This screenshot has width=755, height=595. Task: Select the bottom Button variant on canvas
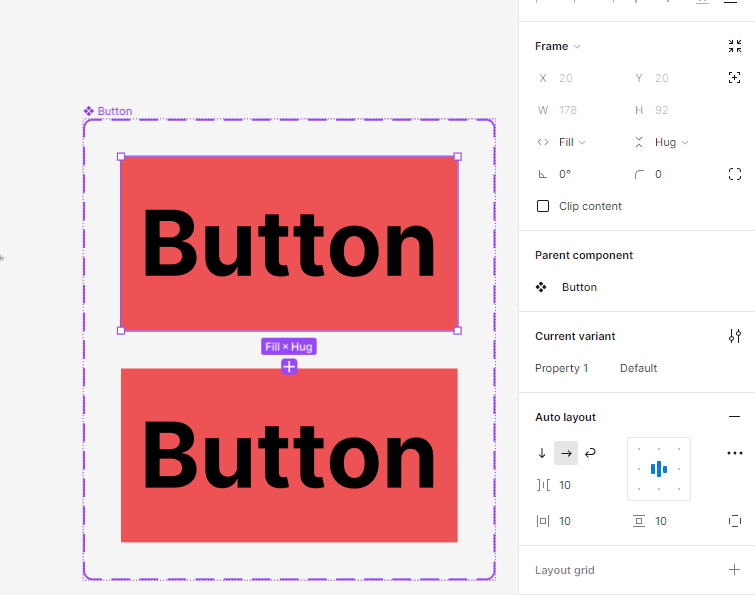(289, 455)
